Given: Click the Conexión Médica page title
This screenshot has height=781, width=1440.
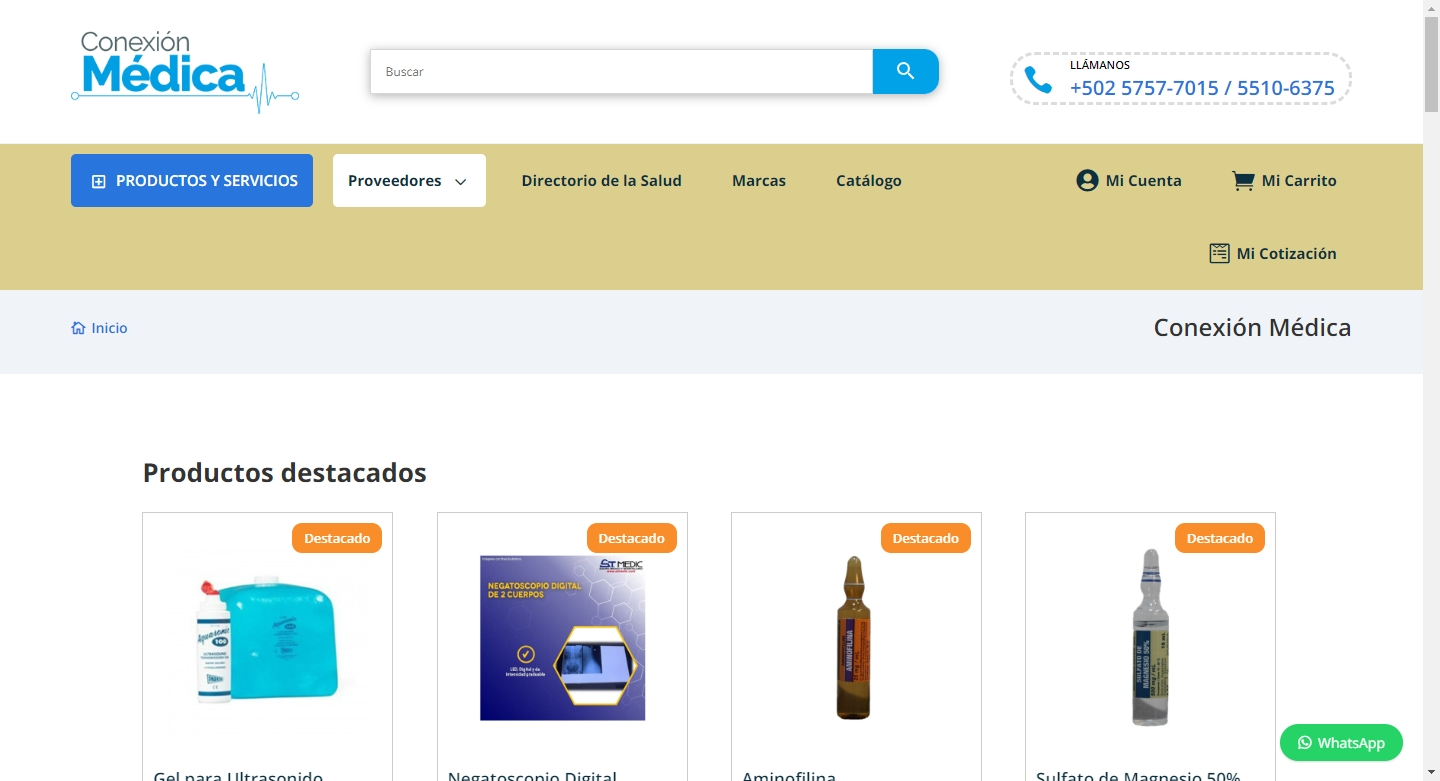Looking at the screenshot, I should pos(1252,328).
